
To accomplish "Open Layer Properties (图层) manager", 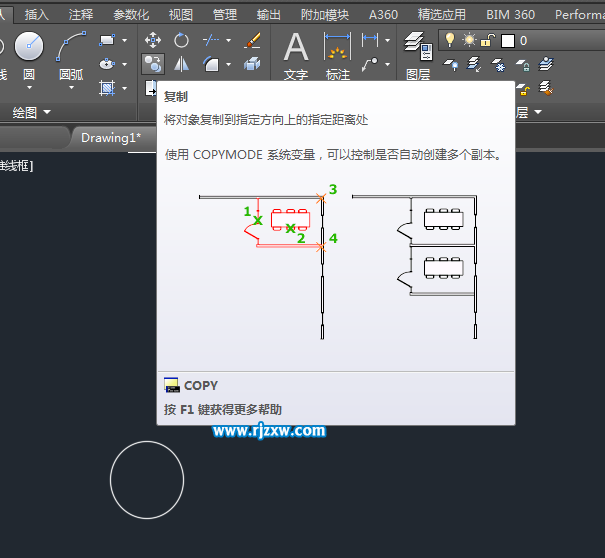I will [x=418, y=54].
